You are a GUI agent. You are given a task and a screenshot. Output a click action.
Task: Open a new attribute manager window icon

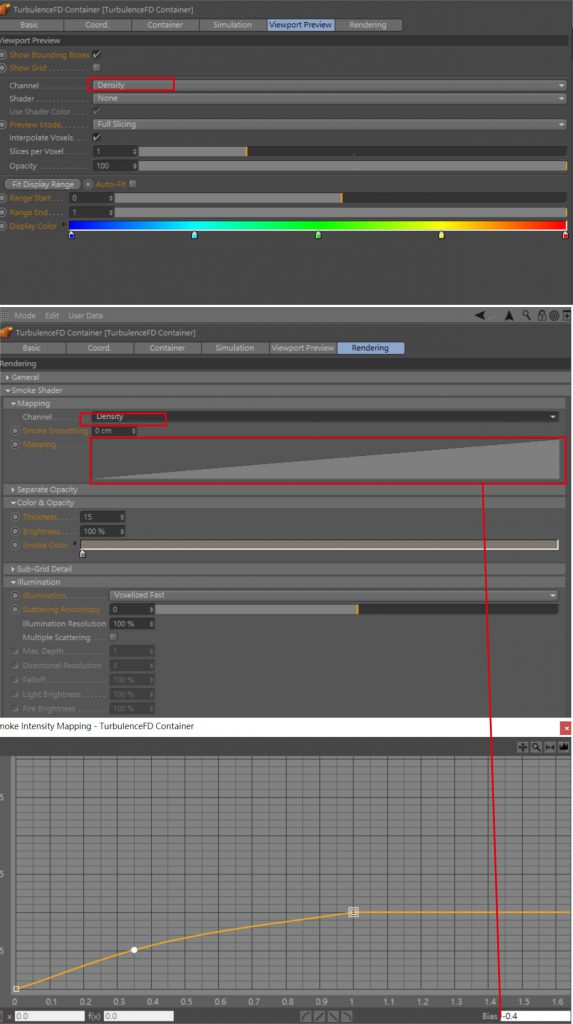point(566,315)
